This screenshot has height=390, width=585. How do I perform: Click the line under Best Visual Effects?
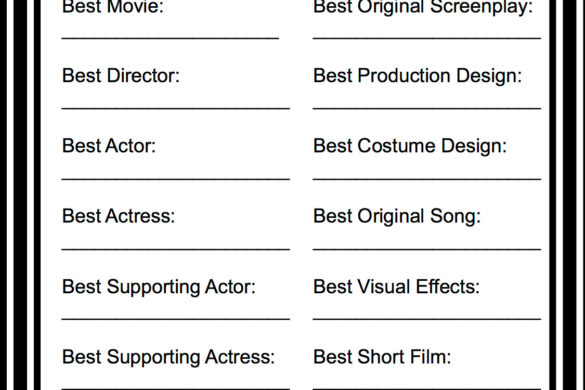(427, 319)
